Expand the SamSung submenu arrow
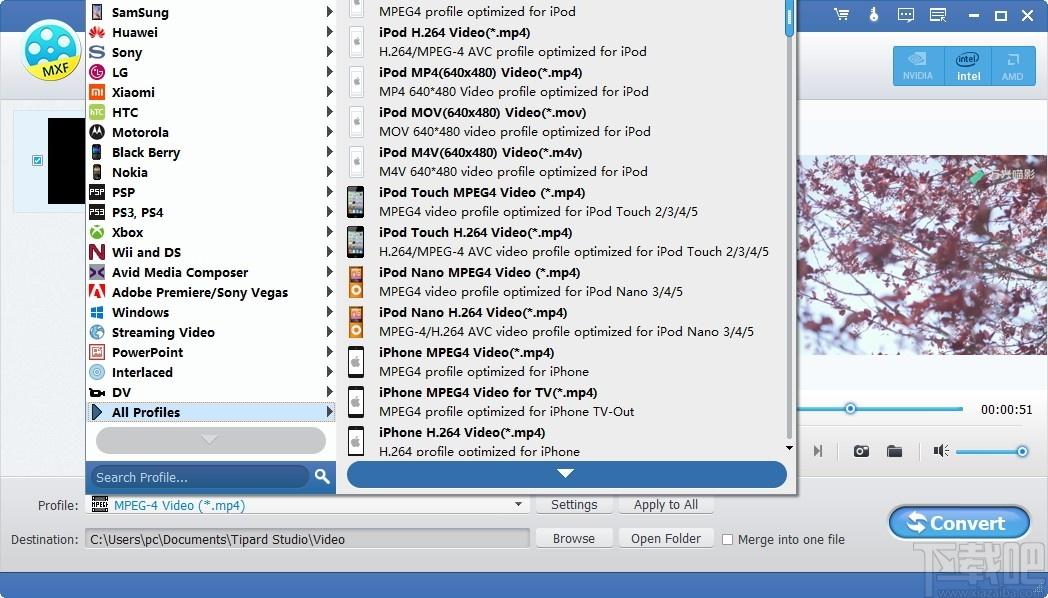 tap(330, 12)
